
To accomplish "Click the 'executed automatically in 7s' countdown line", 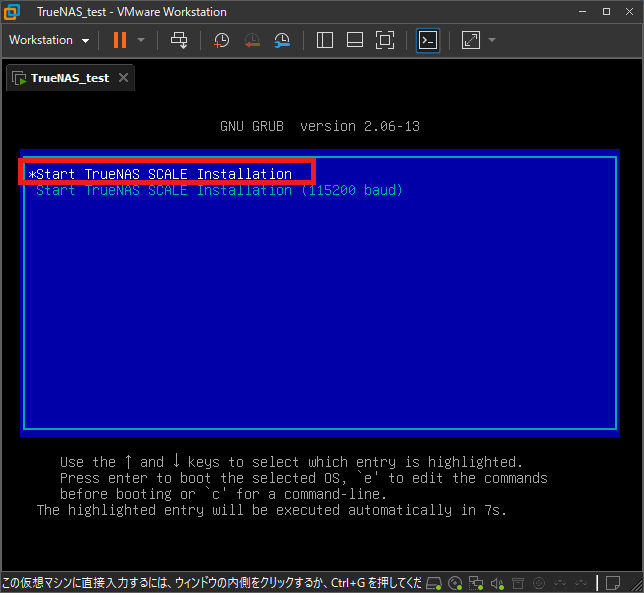I will [271, 510].
